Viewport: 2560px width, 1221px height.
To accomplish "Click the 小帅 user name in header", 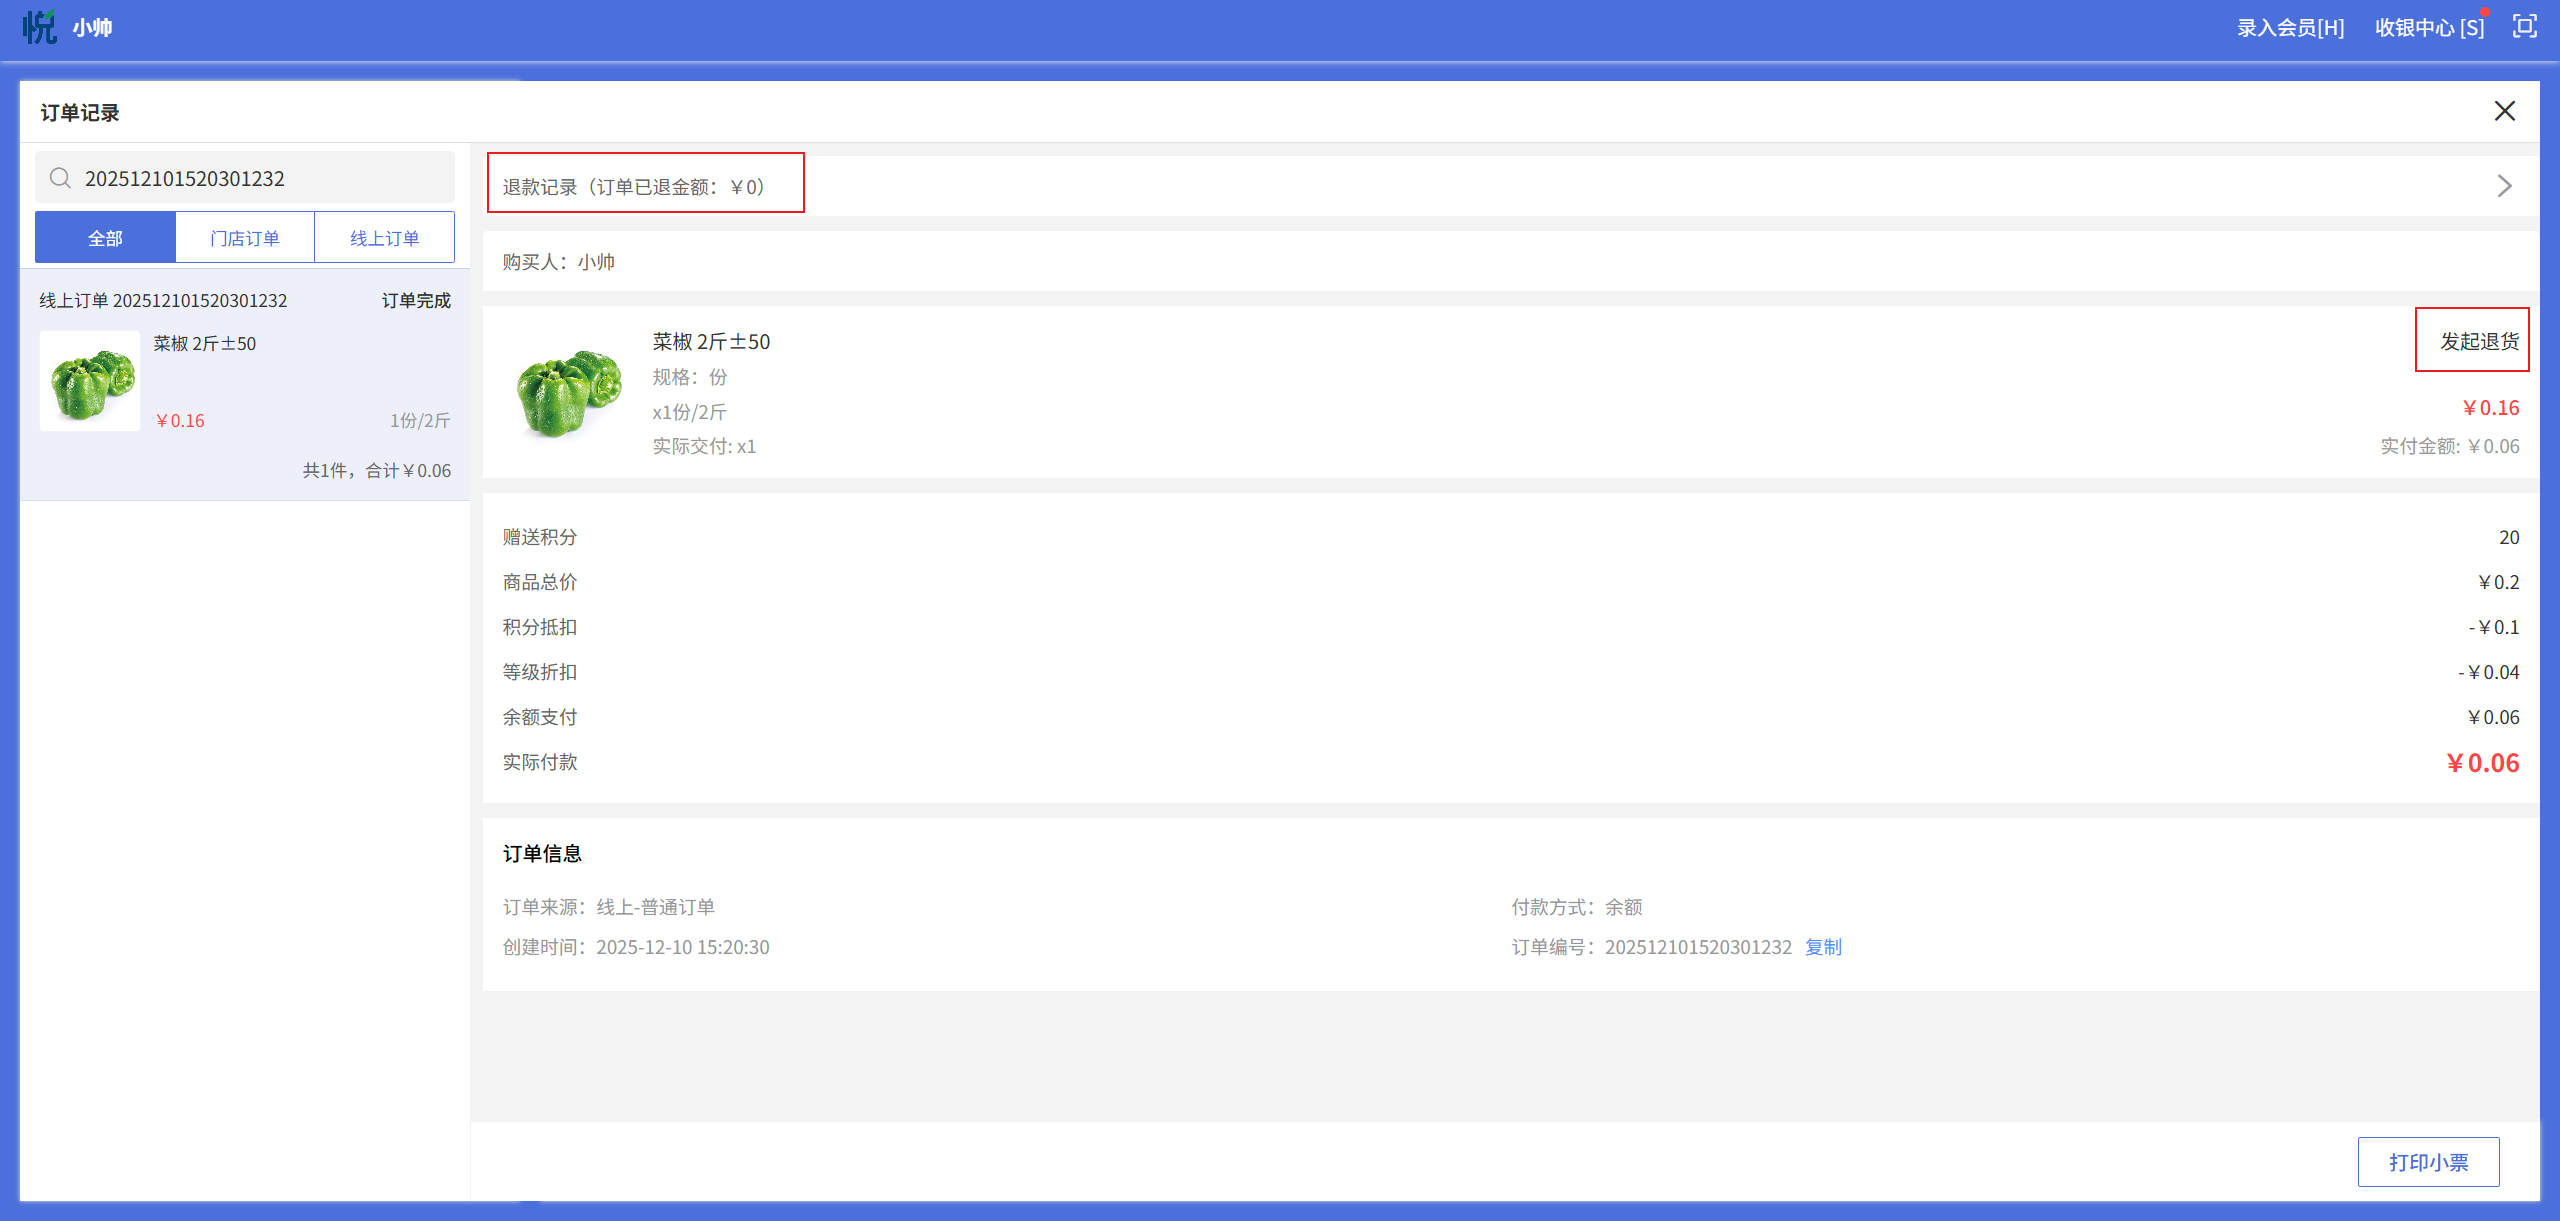I will (x=92, y=28).
